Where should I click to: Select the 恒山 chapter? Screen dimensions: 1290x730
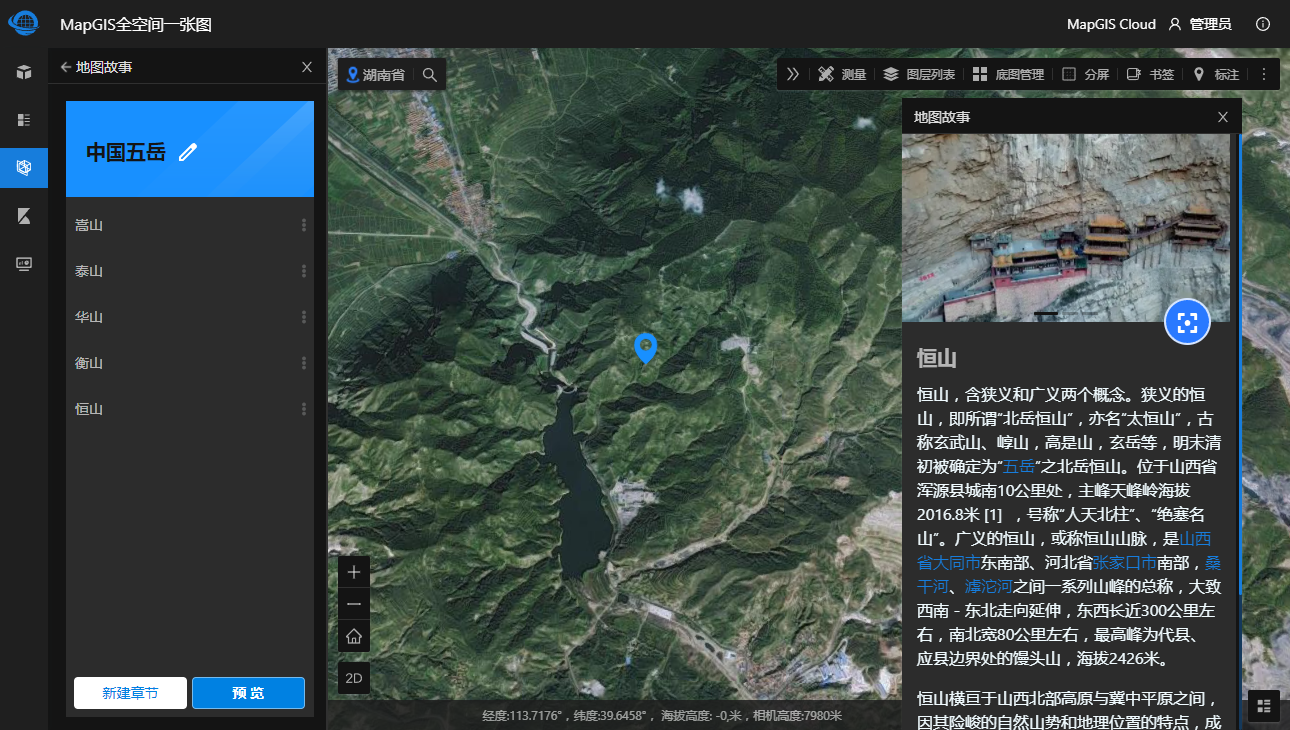click(190, 409)
